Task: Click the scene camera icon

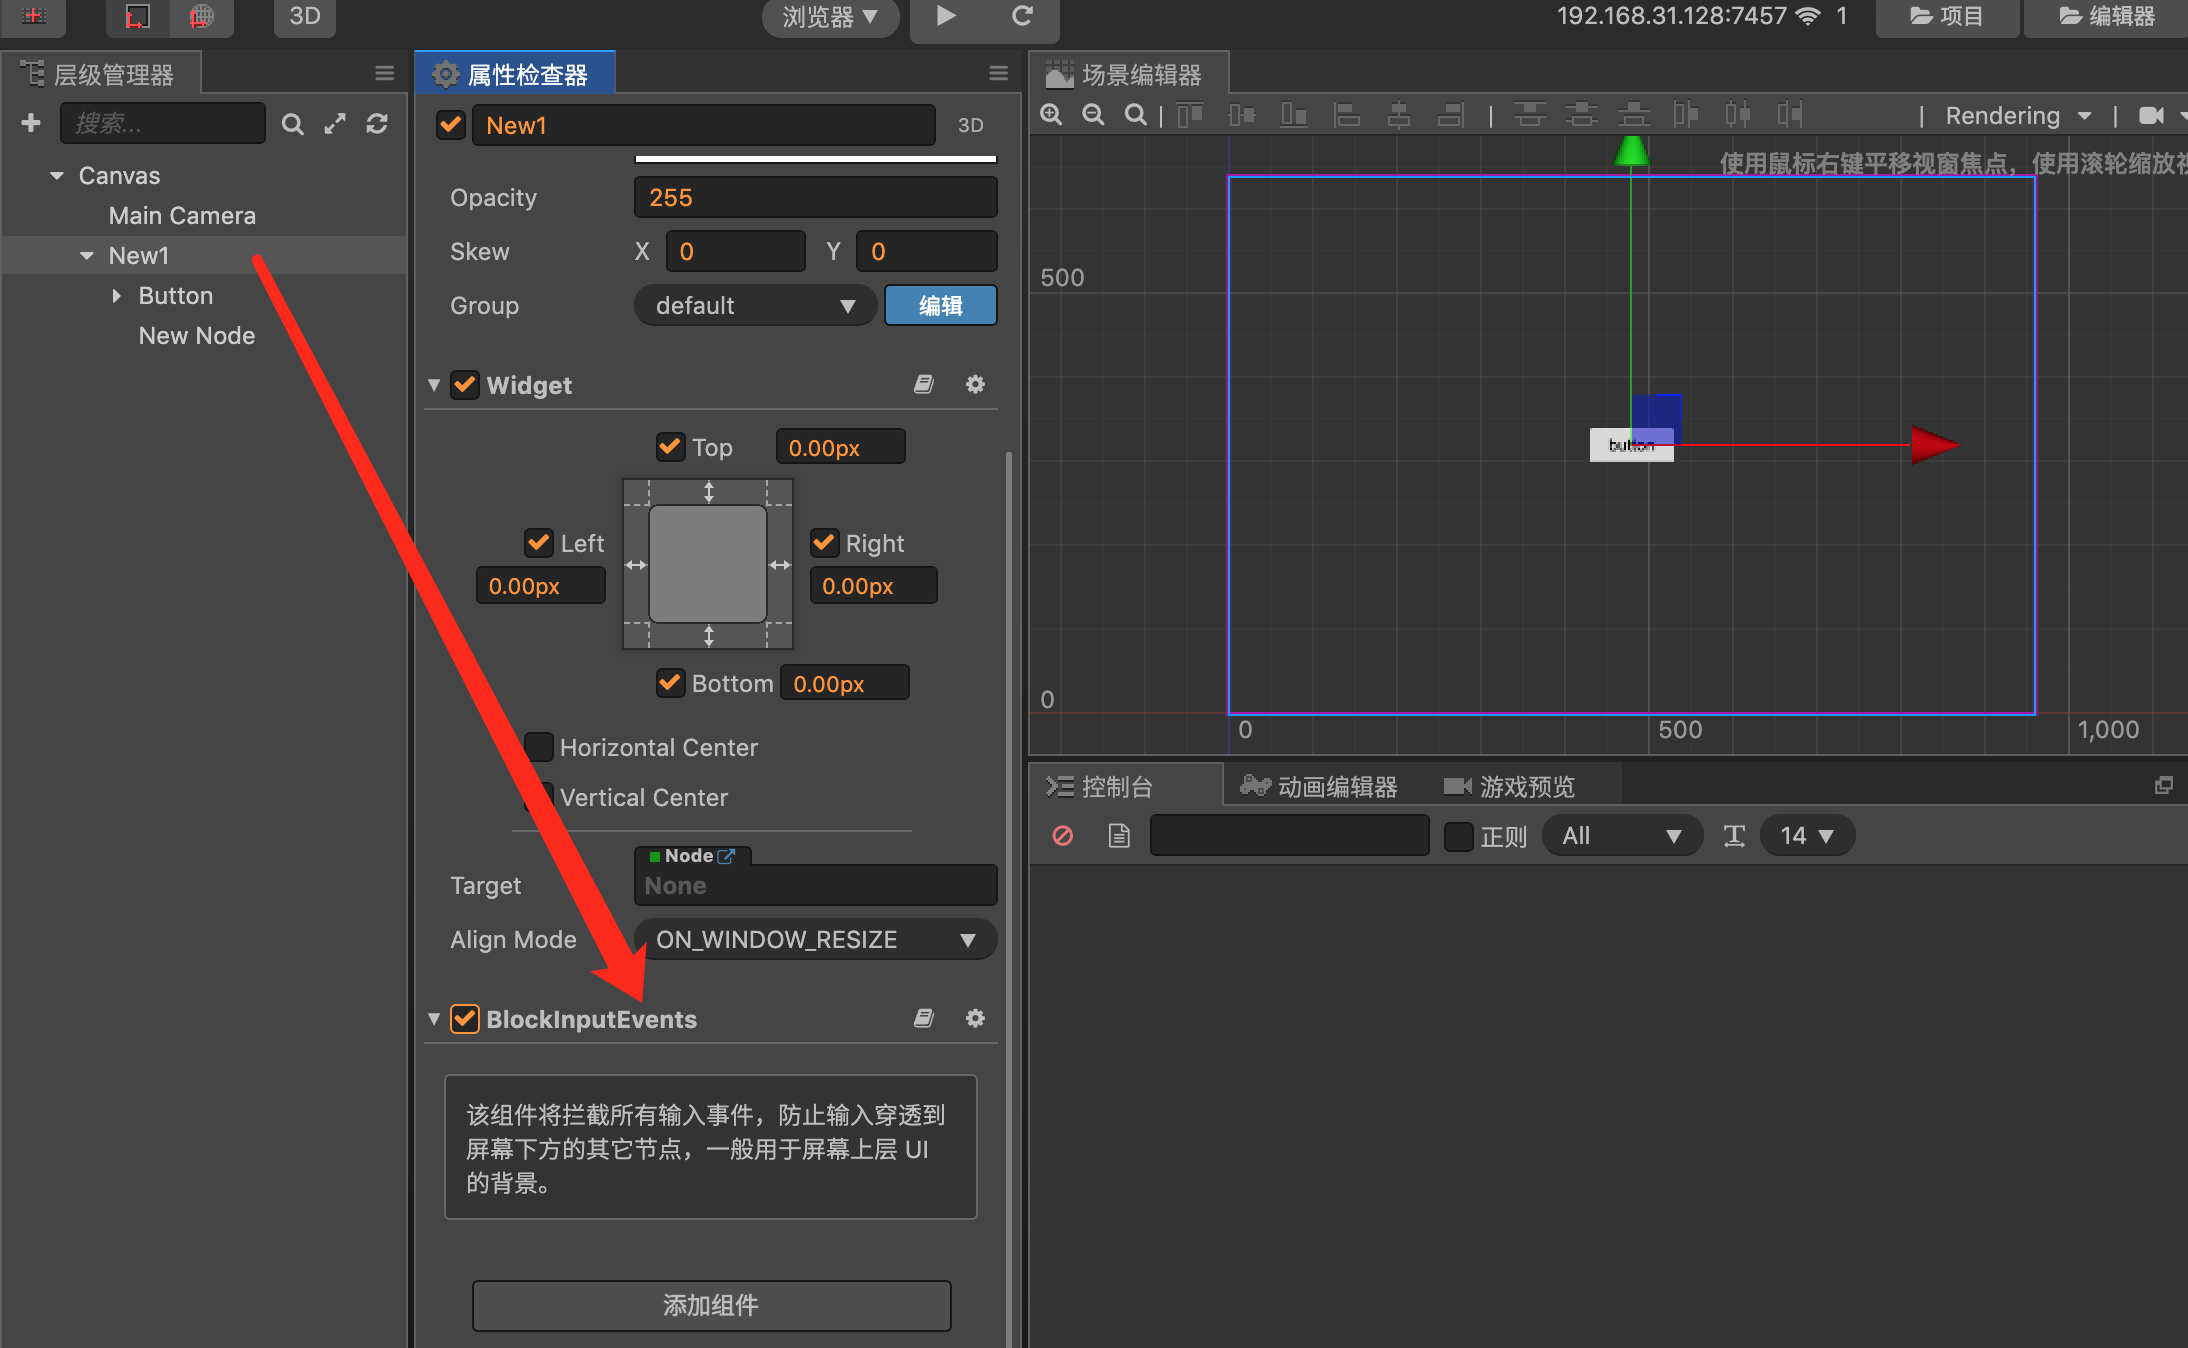Action: (2151, 116)
